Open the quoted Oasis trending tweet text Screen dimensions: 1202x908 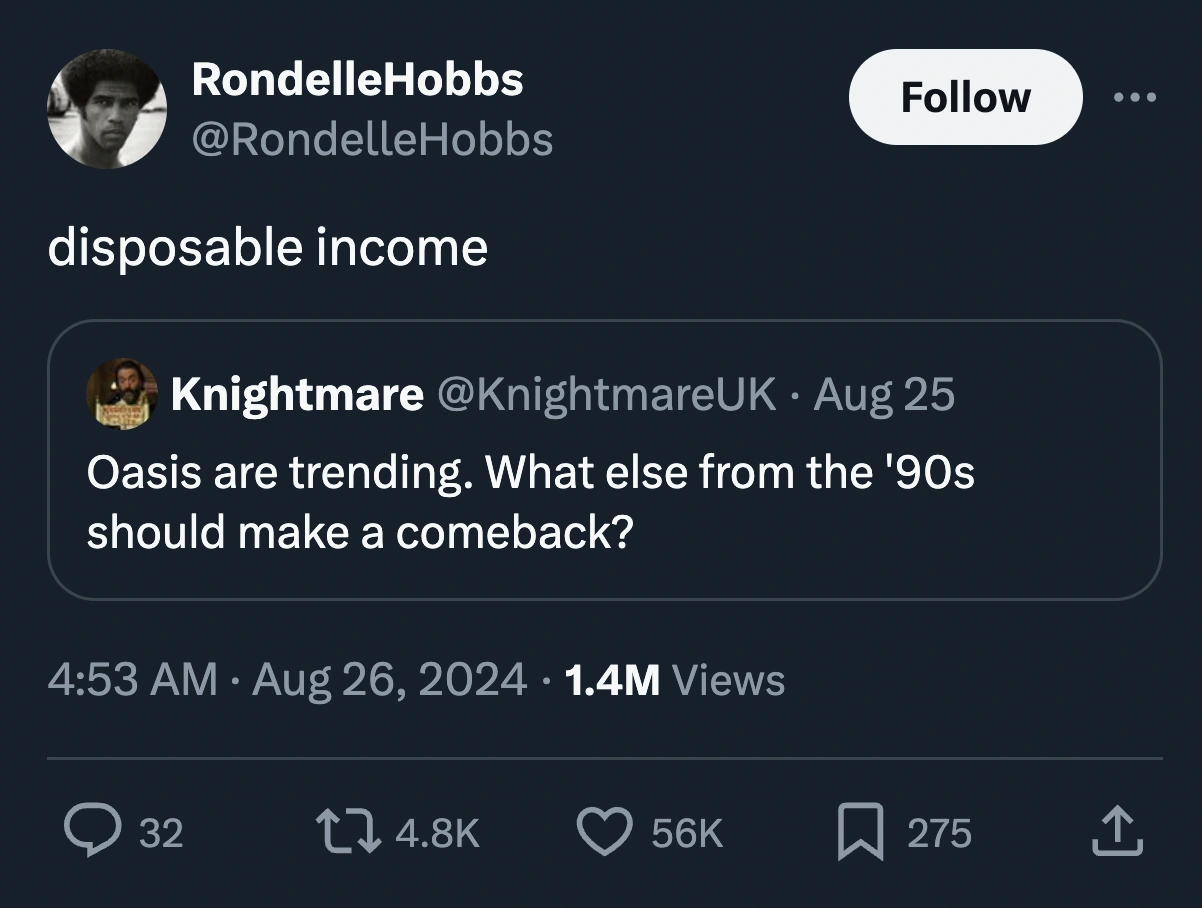(530, 500)
